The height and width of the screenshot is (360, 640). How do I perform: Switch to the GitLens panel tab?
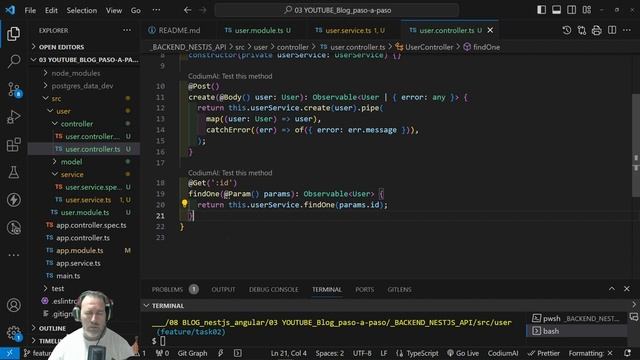[x=399, y=289]
